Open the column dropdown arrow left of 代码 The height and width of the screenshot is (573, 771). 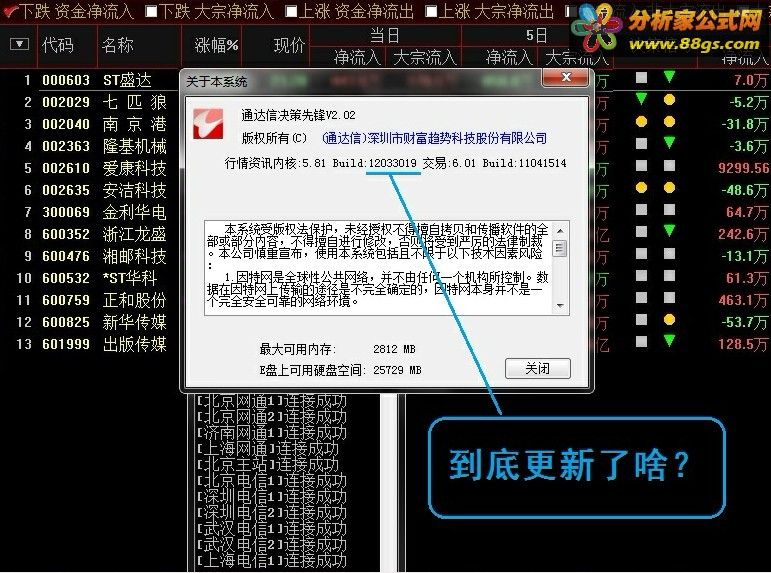(19, 44)
